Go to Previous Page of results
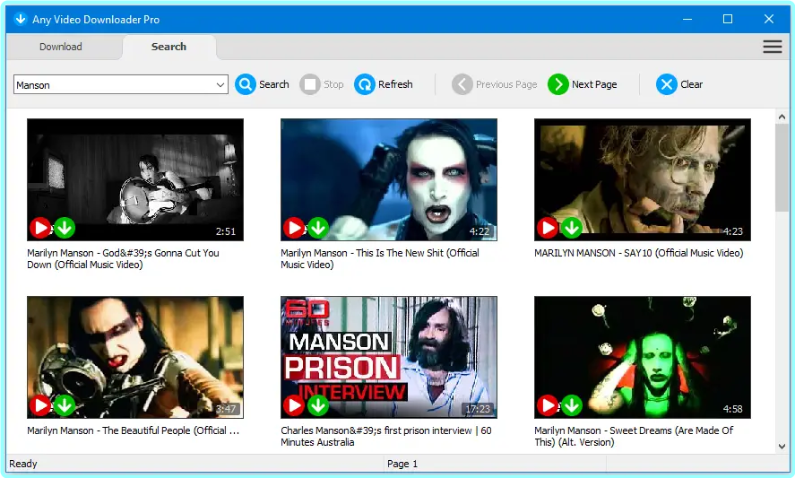The width and height of the screenshot is (795, 478). coord(494,85)
